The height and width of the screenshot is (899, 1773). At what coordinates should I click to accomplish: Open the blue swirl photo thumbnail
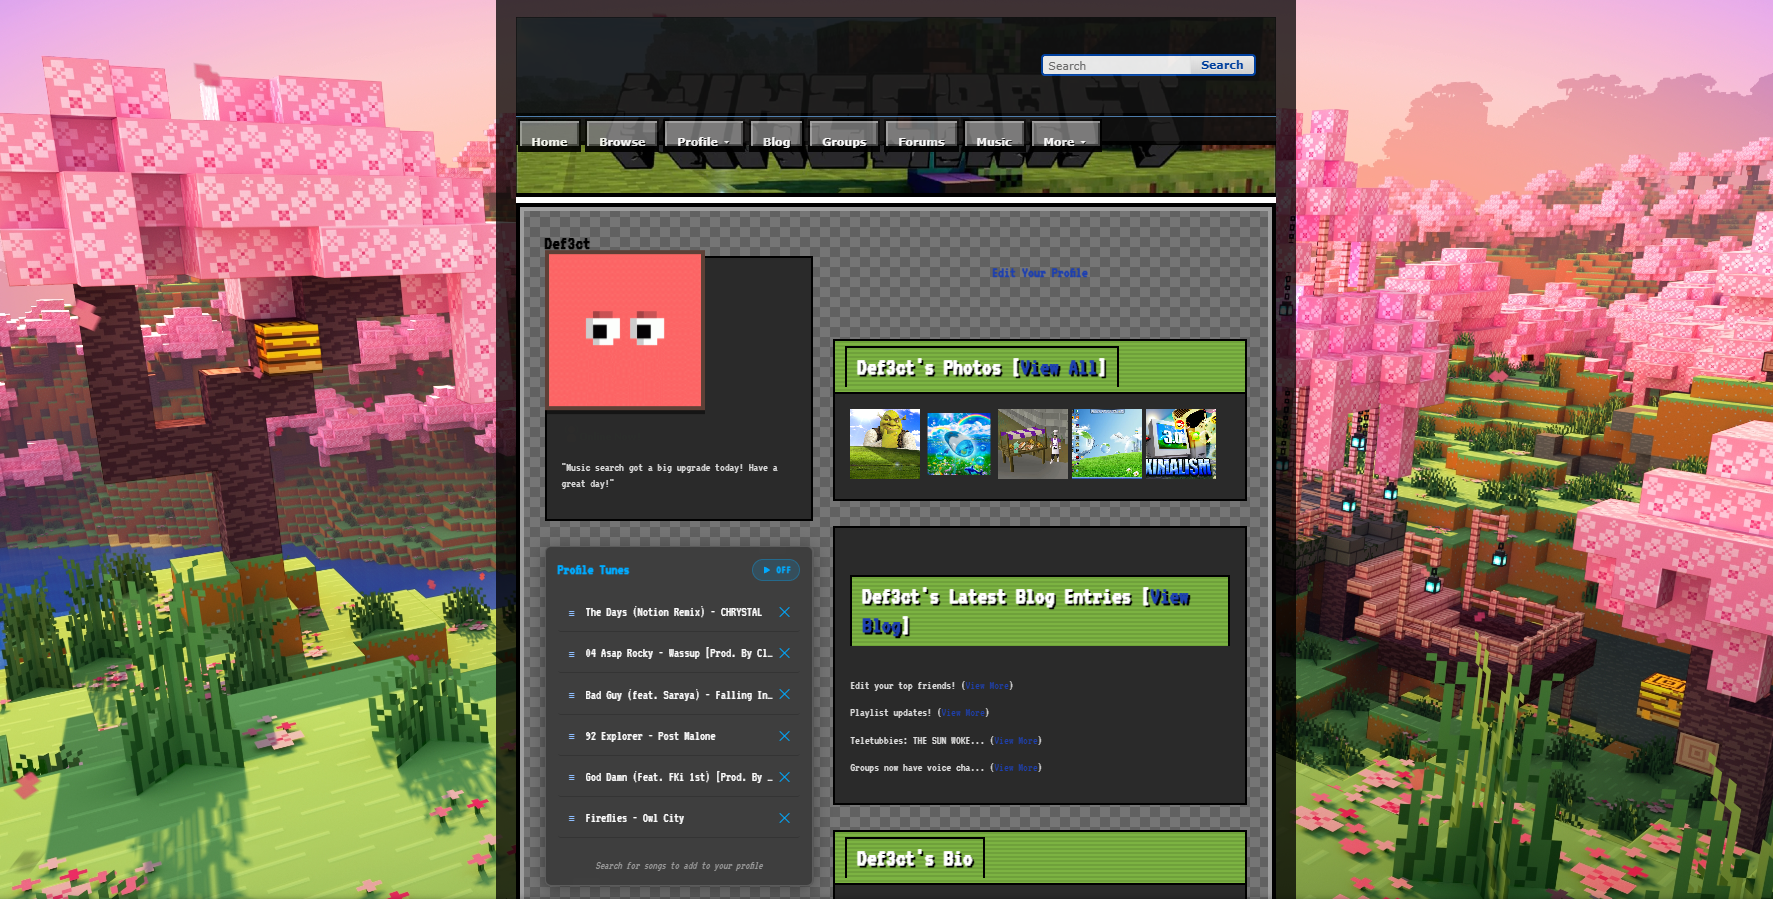point(959,444)
